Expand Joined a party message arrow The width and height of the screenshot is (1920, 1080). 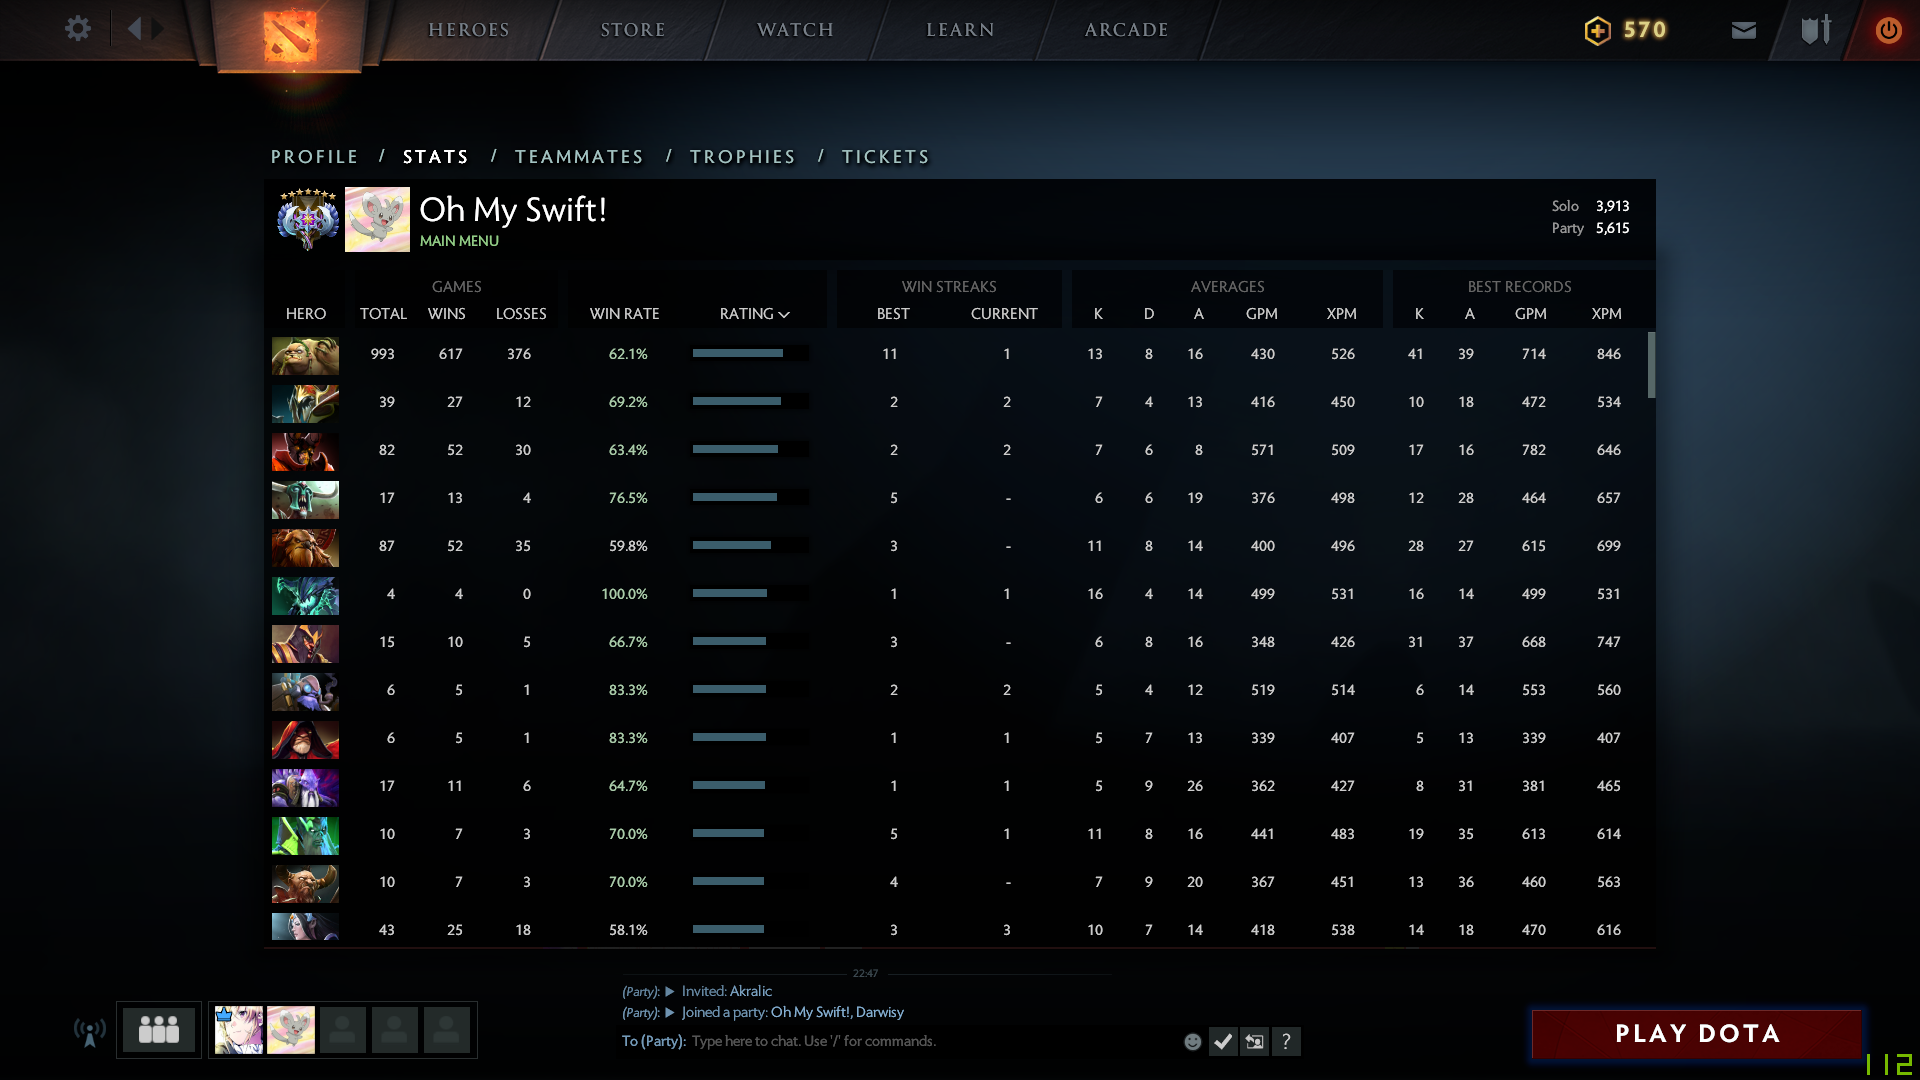pyautogui.click(x=670, y=1012)
